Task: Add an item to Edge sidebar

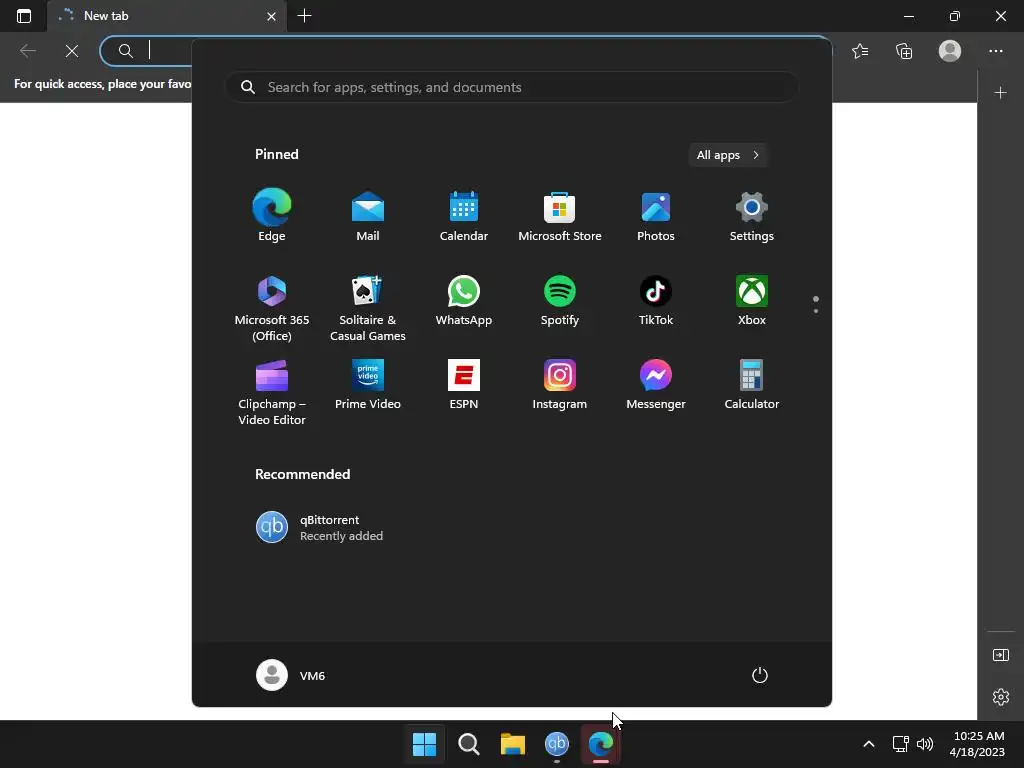Action: (1000, 93)
